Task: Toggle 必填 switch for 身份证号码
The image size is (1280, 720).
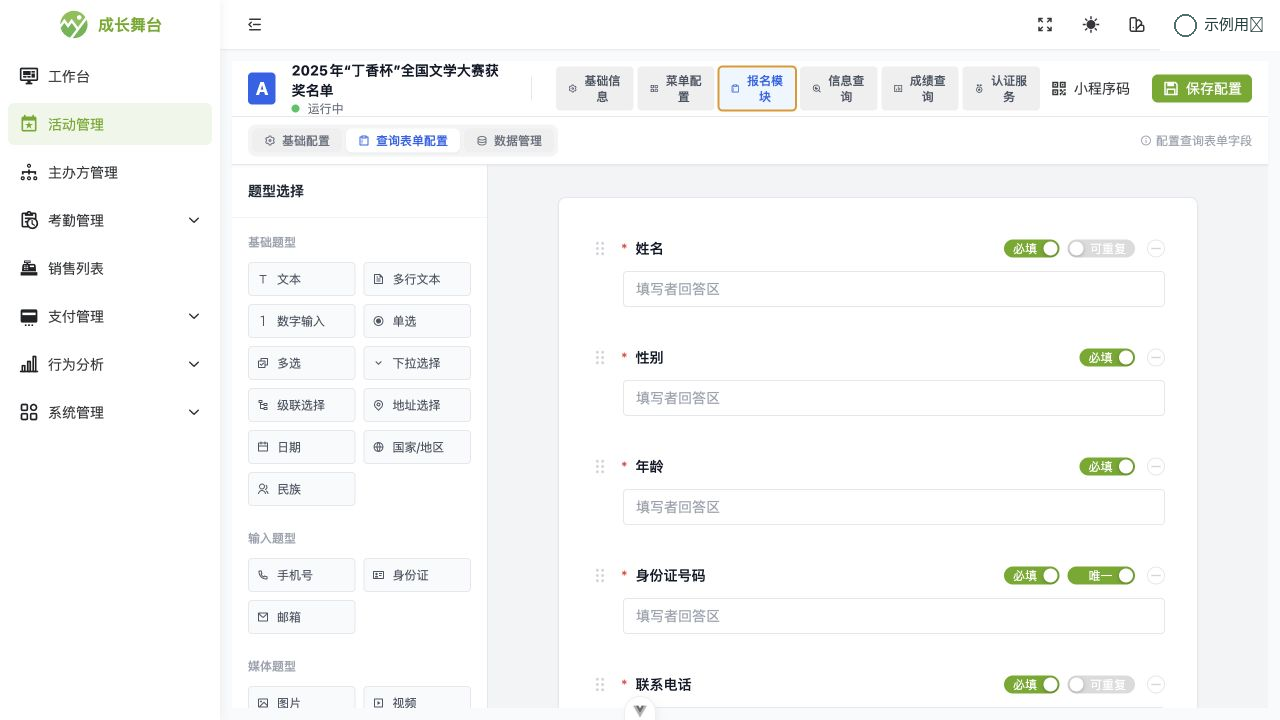Action: point(1032,576)
